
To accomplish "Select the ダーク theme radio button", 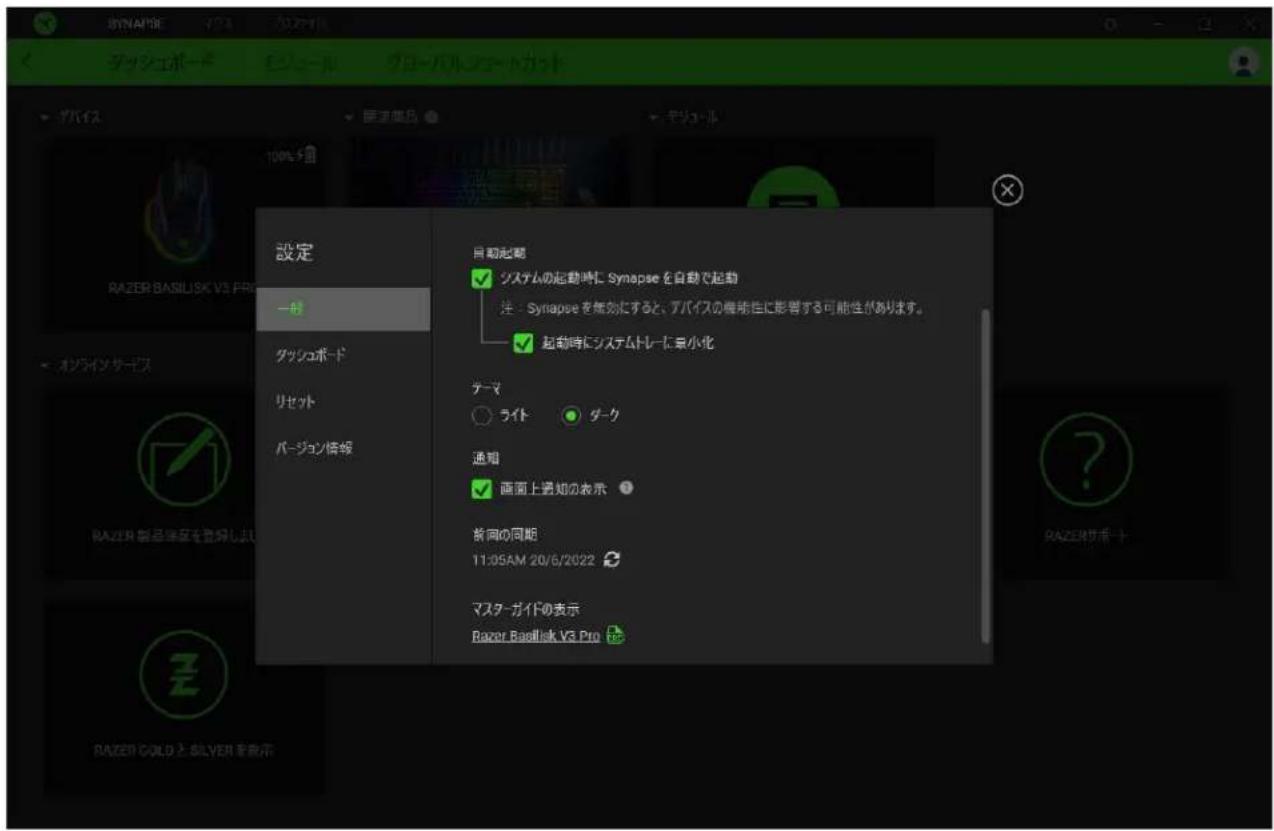I will (573, 416).
